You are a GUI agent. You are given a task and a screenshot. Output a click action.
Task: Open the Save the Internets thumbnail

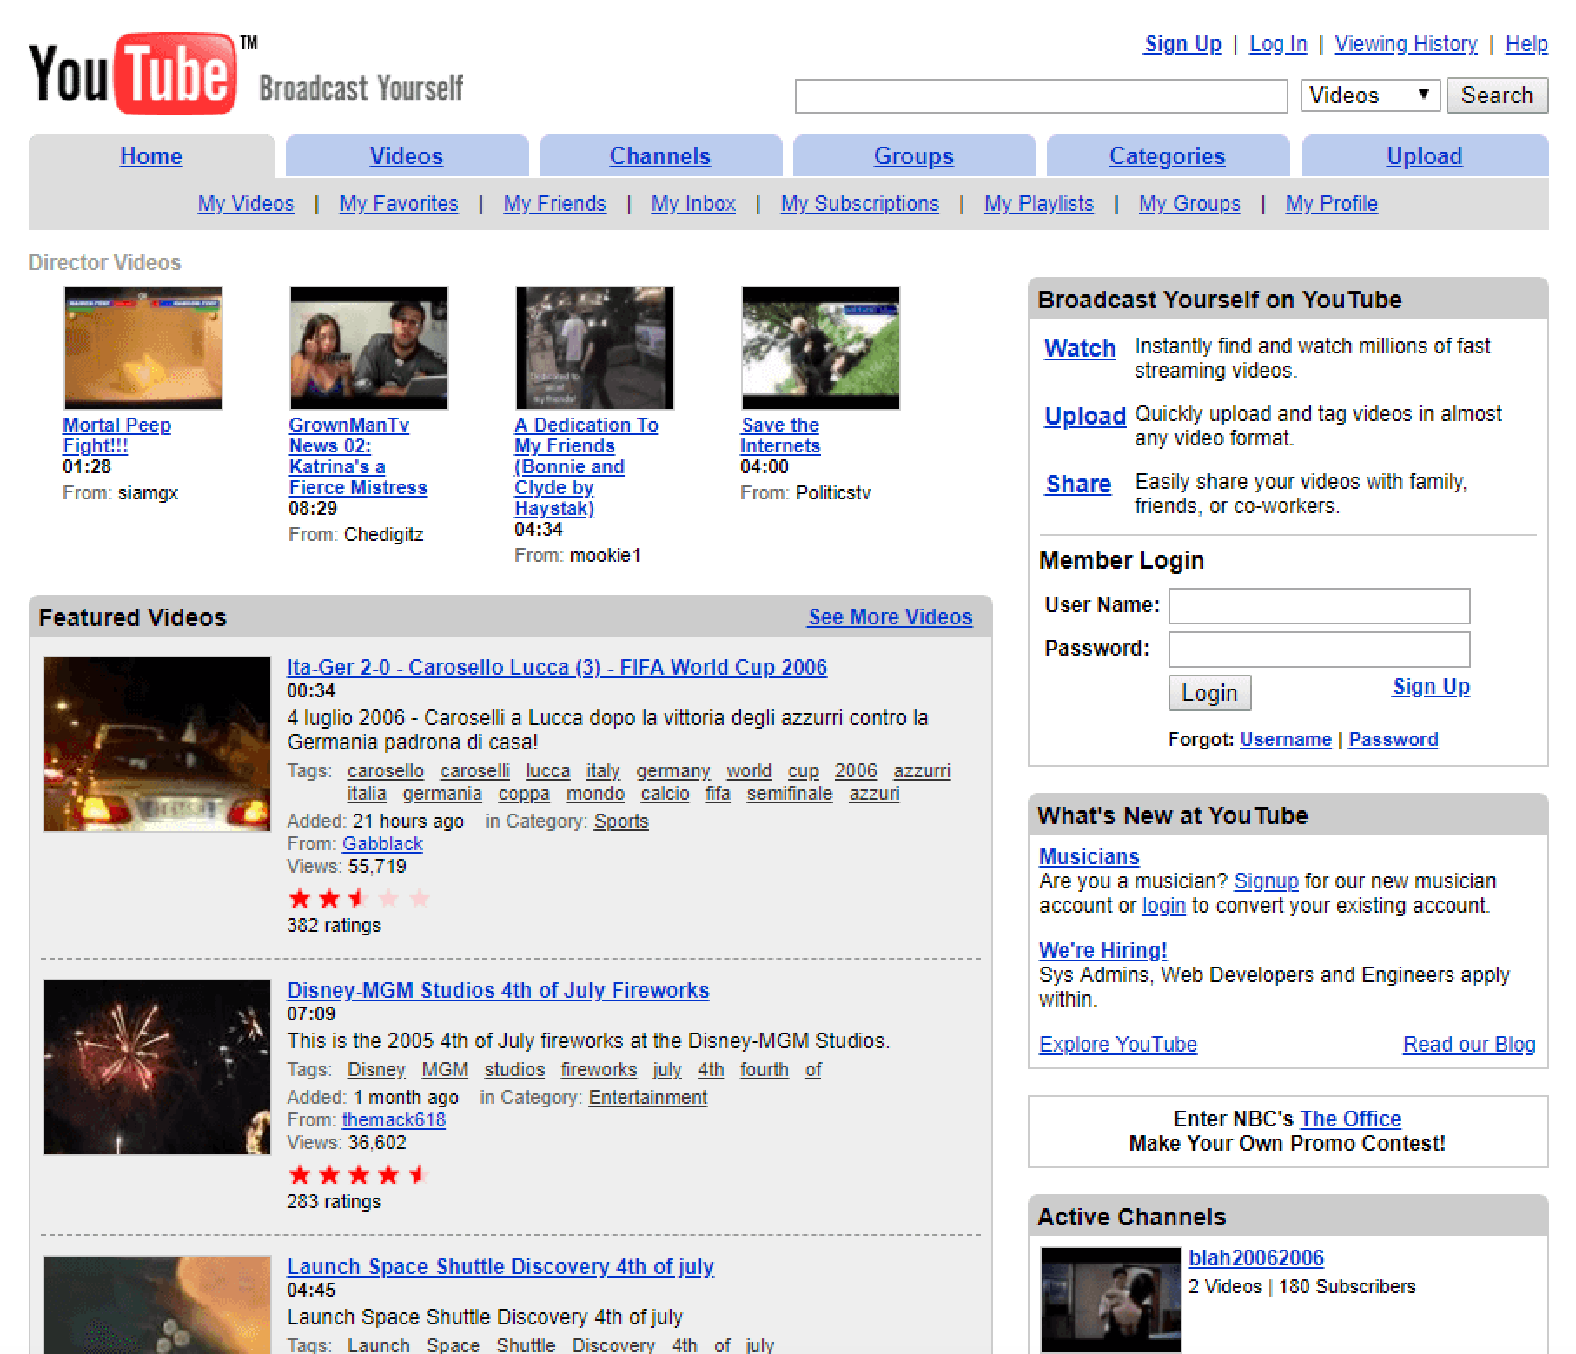pos(821,348)
